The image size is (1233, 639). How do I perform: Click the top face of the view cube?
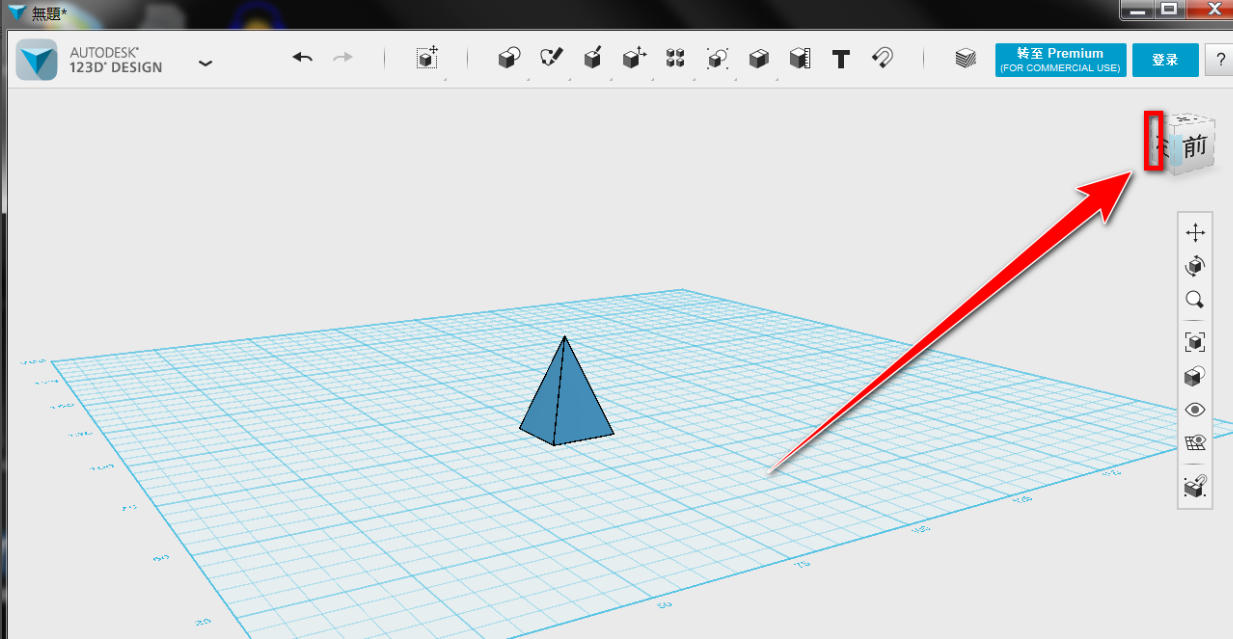click(x=1188, y=119)
